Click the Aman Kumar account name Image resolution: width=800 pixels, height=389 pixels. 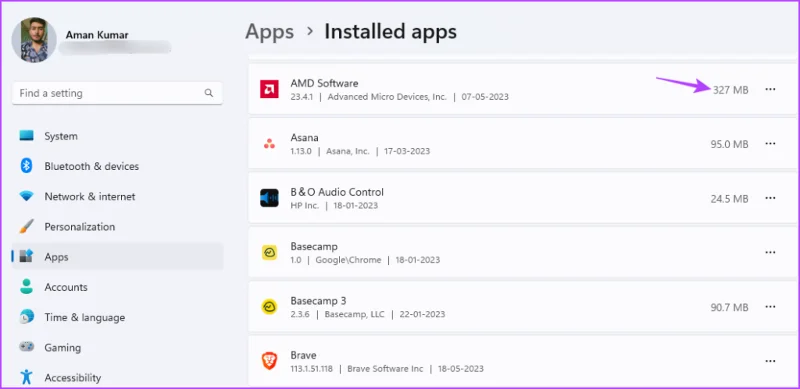97,35
